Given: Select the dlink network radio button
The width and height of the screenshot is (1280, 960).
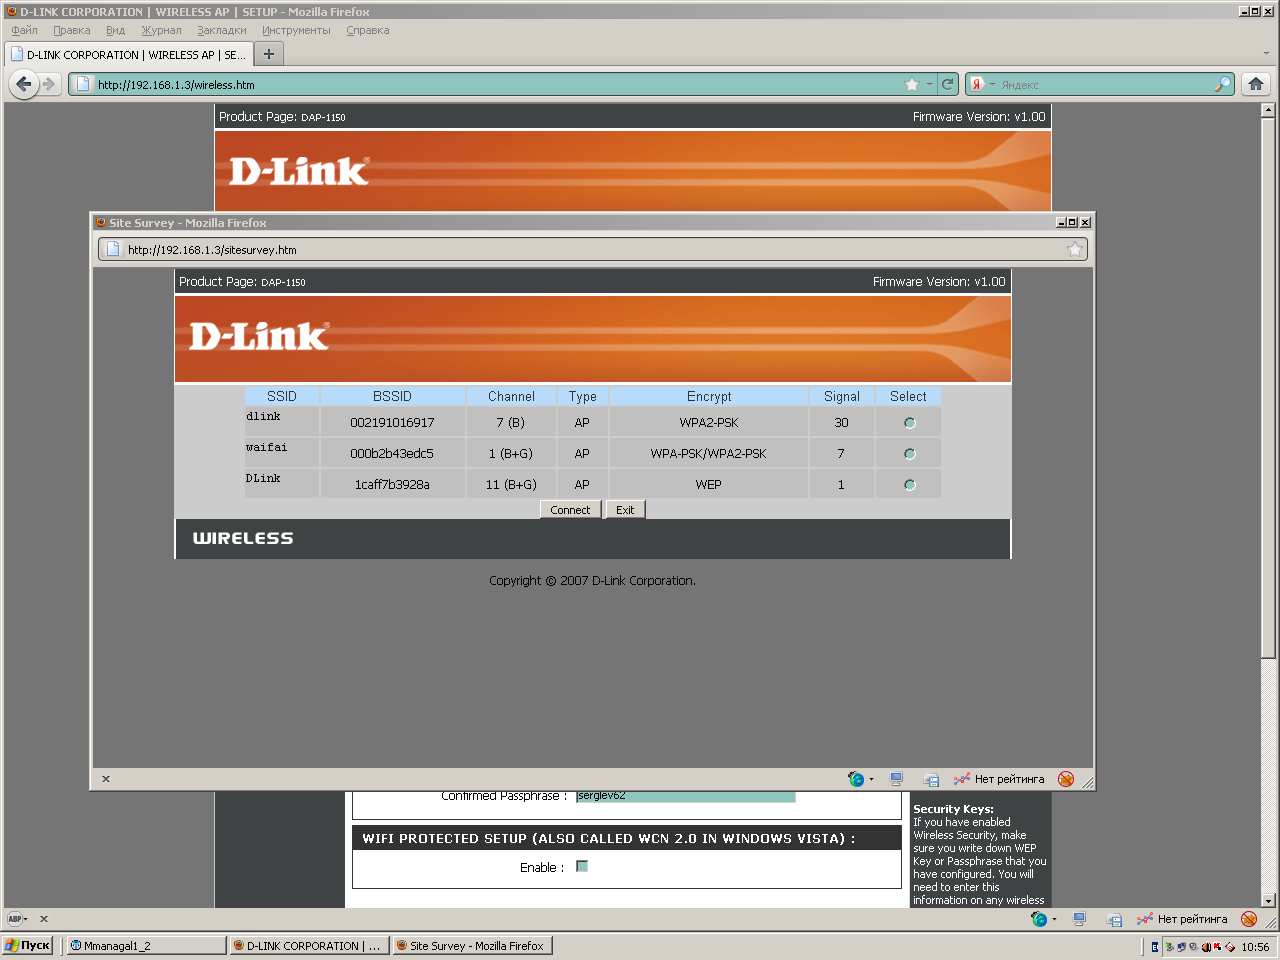Looking at the screenshot, I should (x=909, y=423).
